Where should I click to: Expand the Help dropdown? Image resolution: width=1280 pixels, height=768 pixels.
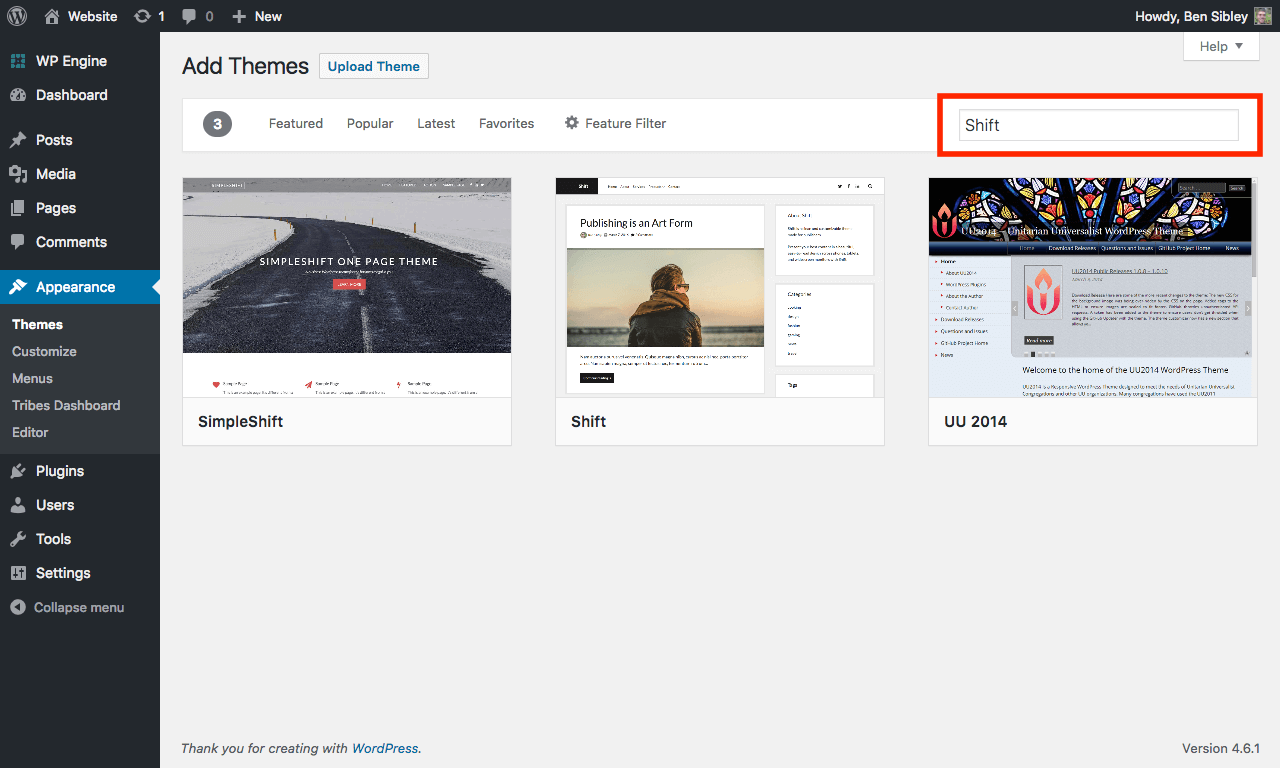point(1221,46)
